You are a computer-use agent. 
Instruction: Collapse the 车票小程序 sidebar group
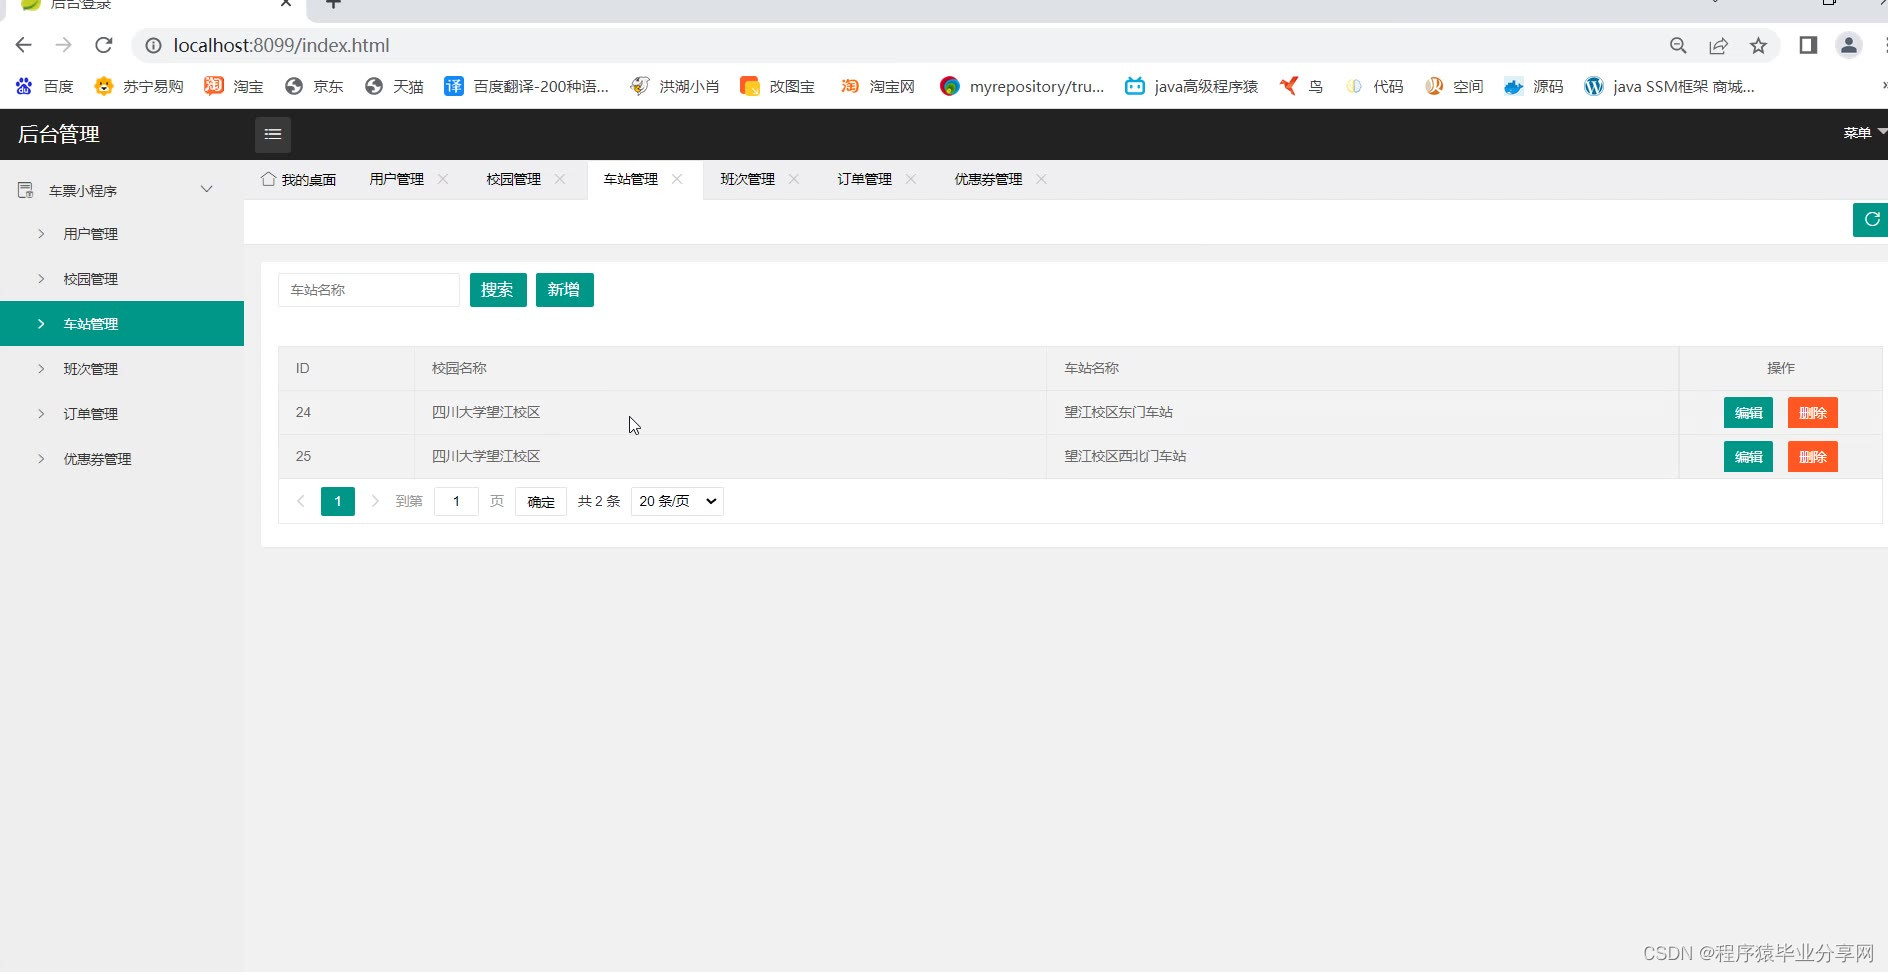pyautogui.click(x=122, y=190)
